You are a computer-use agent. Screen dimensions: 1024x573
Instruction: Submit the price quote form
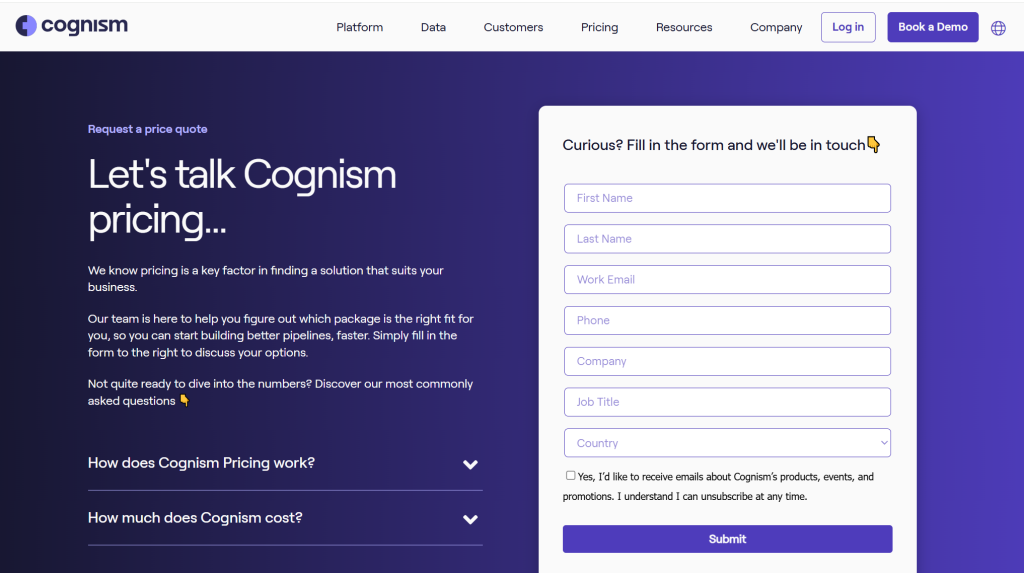pos(727,539)
